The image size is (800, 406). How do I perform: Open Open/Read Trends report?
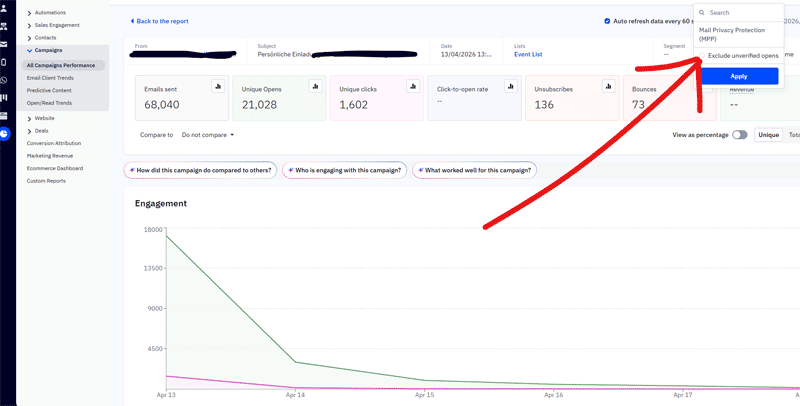(x=49, y=103)
